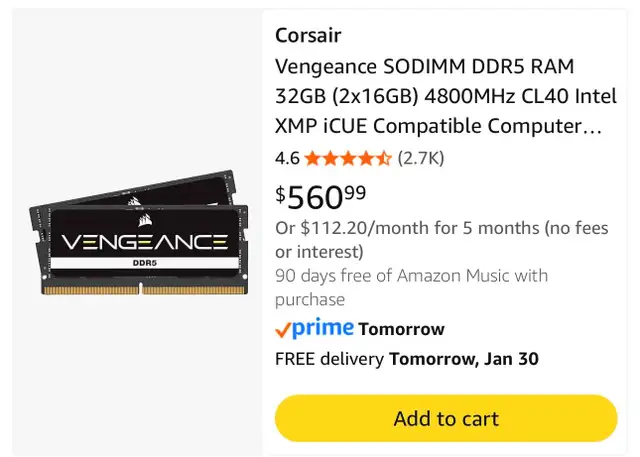Click the half-filled fifth rating star
640x457 pixels.
click(384, 158)
